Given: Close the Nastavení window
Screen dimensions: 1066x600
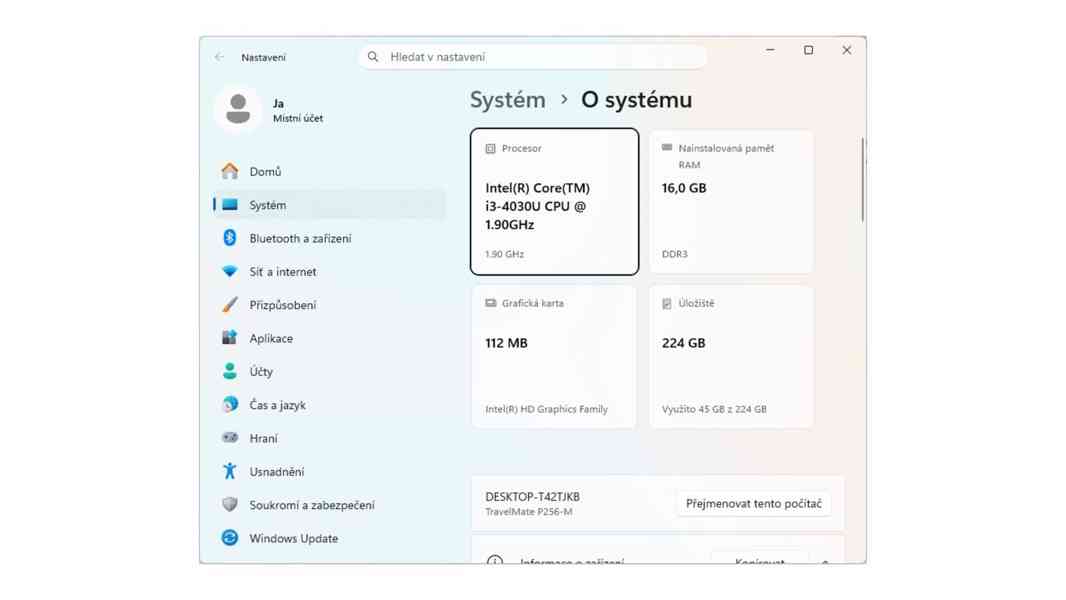Looking at the screenshot, I should click(846, 50).
